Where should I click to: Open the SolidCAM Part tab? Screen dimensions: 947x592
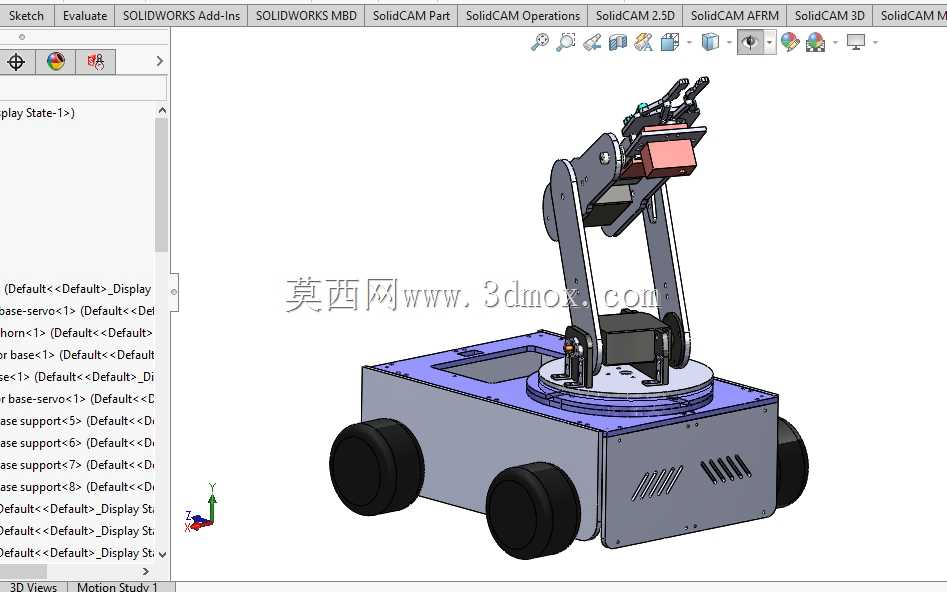click(x=411, y=16)
